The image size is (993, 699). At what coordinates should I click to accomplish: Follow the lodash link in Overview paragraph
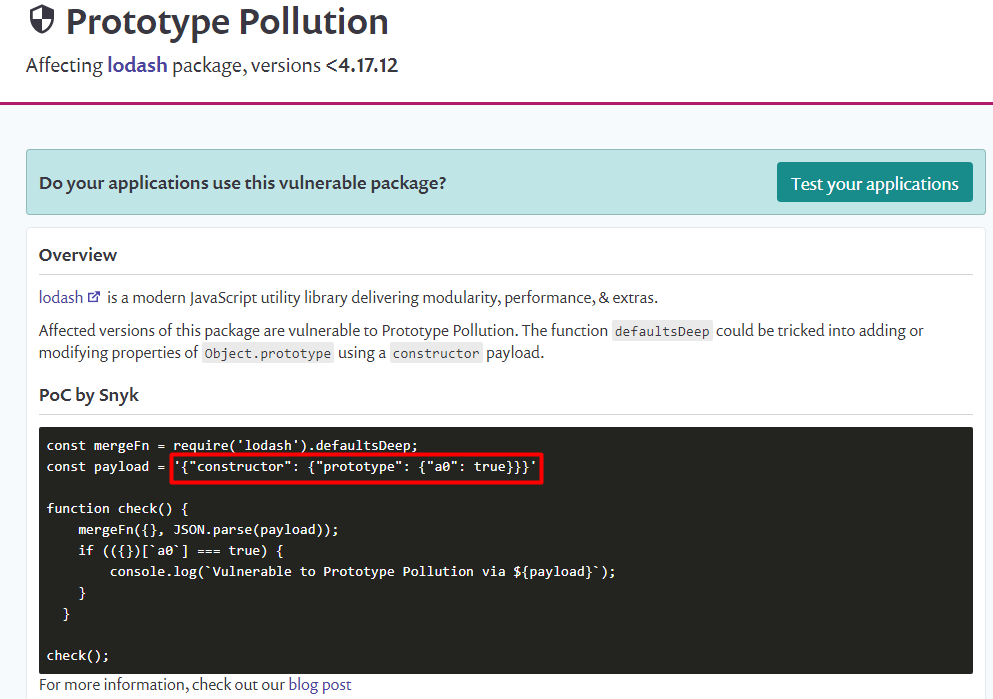tap(60, 297)
